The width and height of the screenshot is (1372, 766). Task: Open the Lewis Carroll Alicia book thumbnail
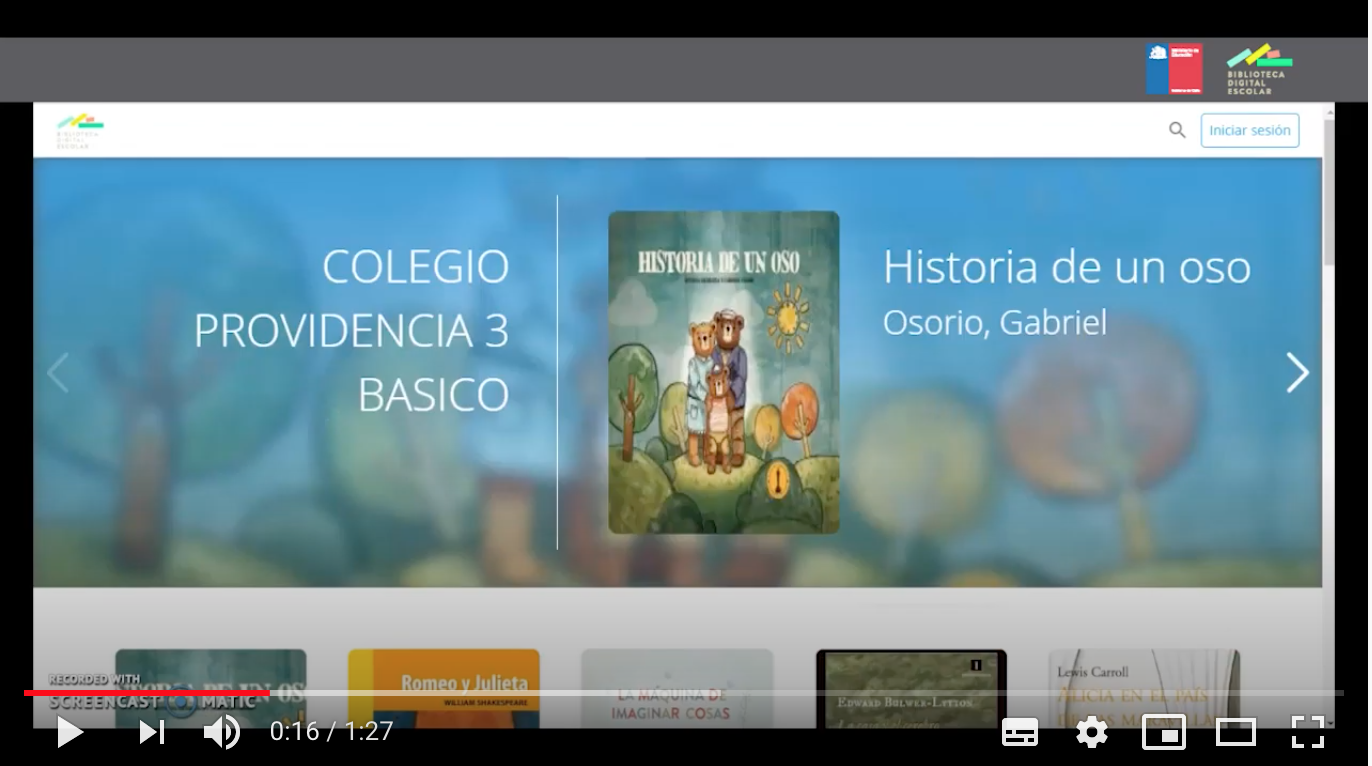pyautogui.click(x=1144, y=689)
